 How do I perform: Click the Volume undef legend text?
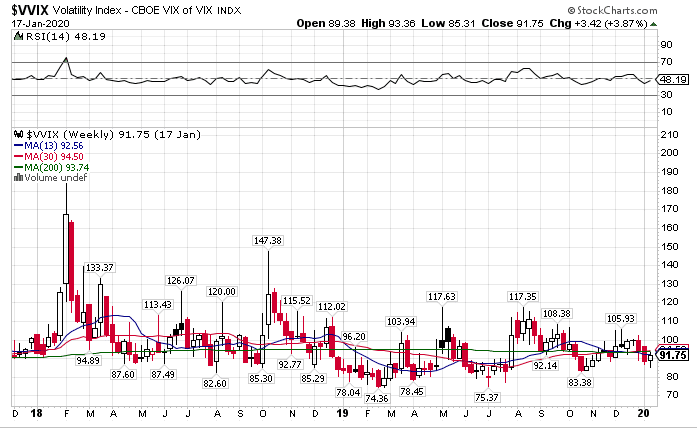(x=56, y=177)
